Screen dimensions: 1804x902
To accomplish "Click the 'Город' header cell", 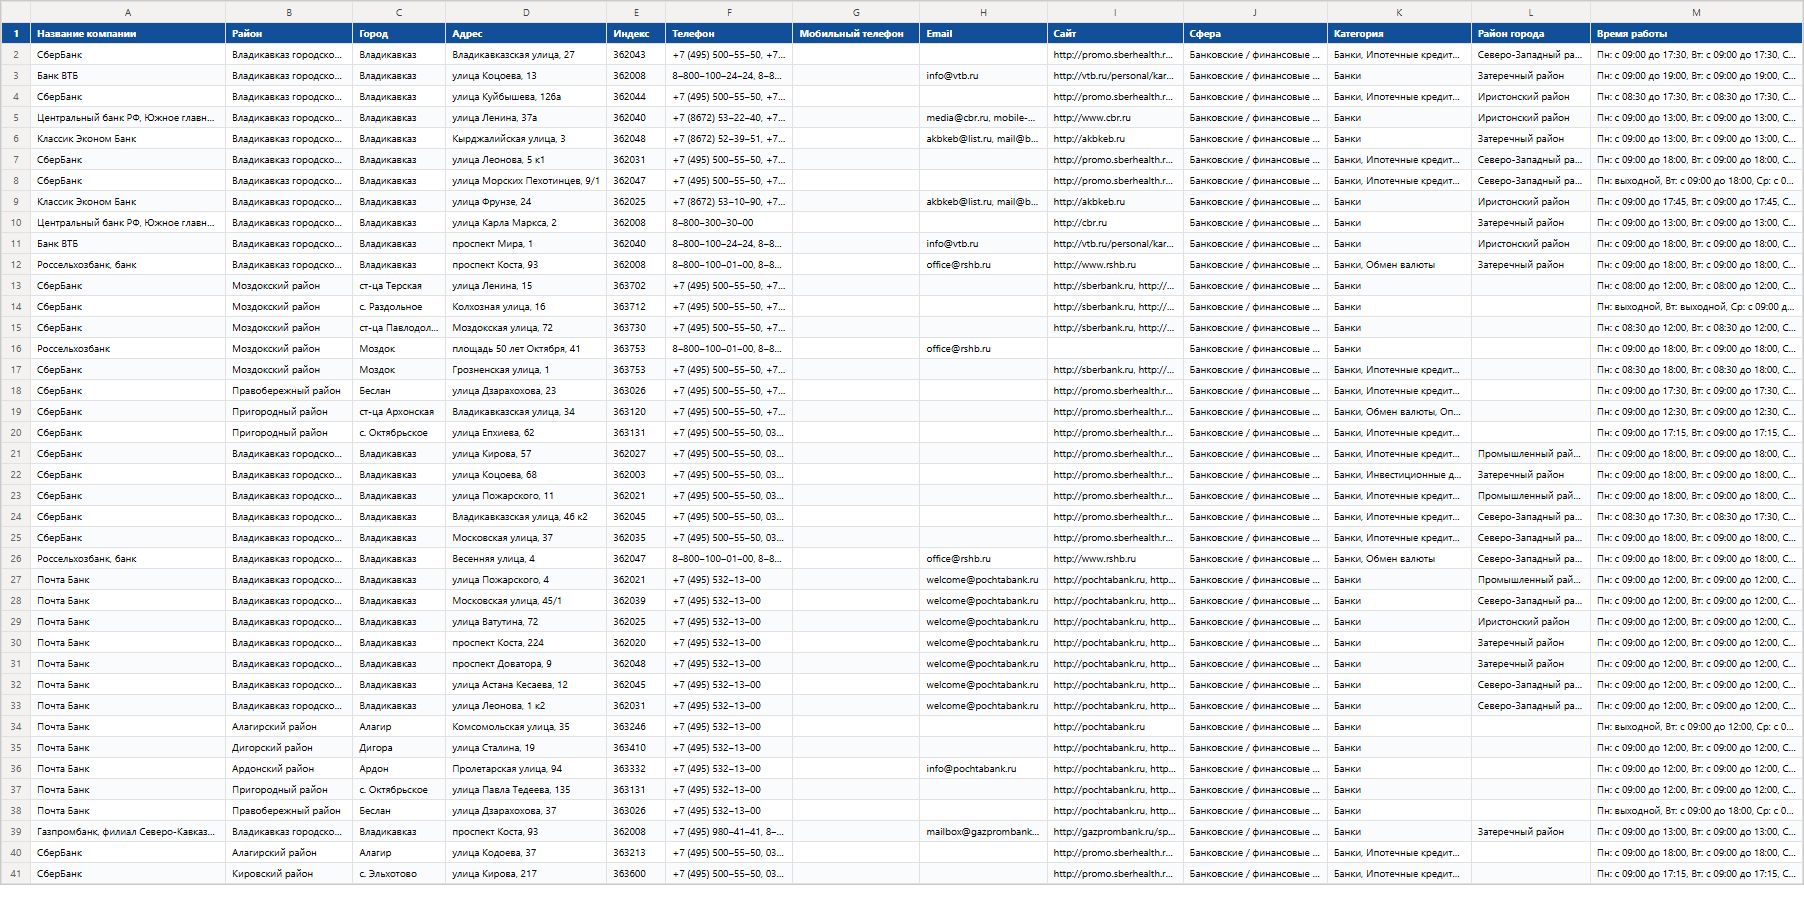I will point(399,34).
